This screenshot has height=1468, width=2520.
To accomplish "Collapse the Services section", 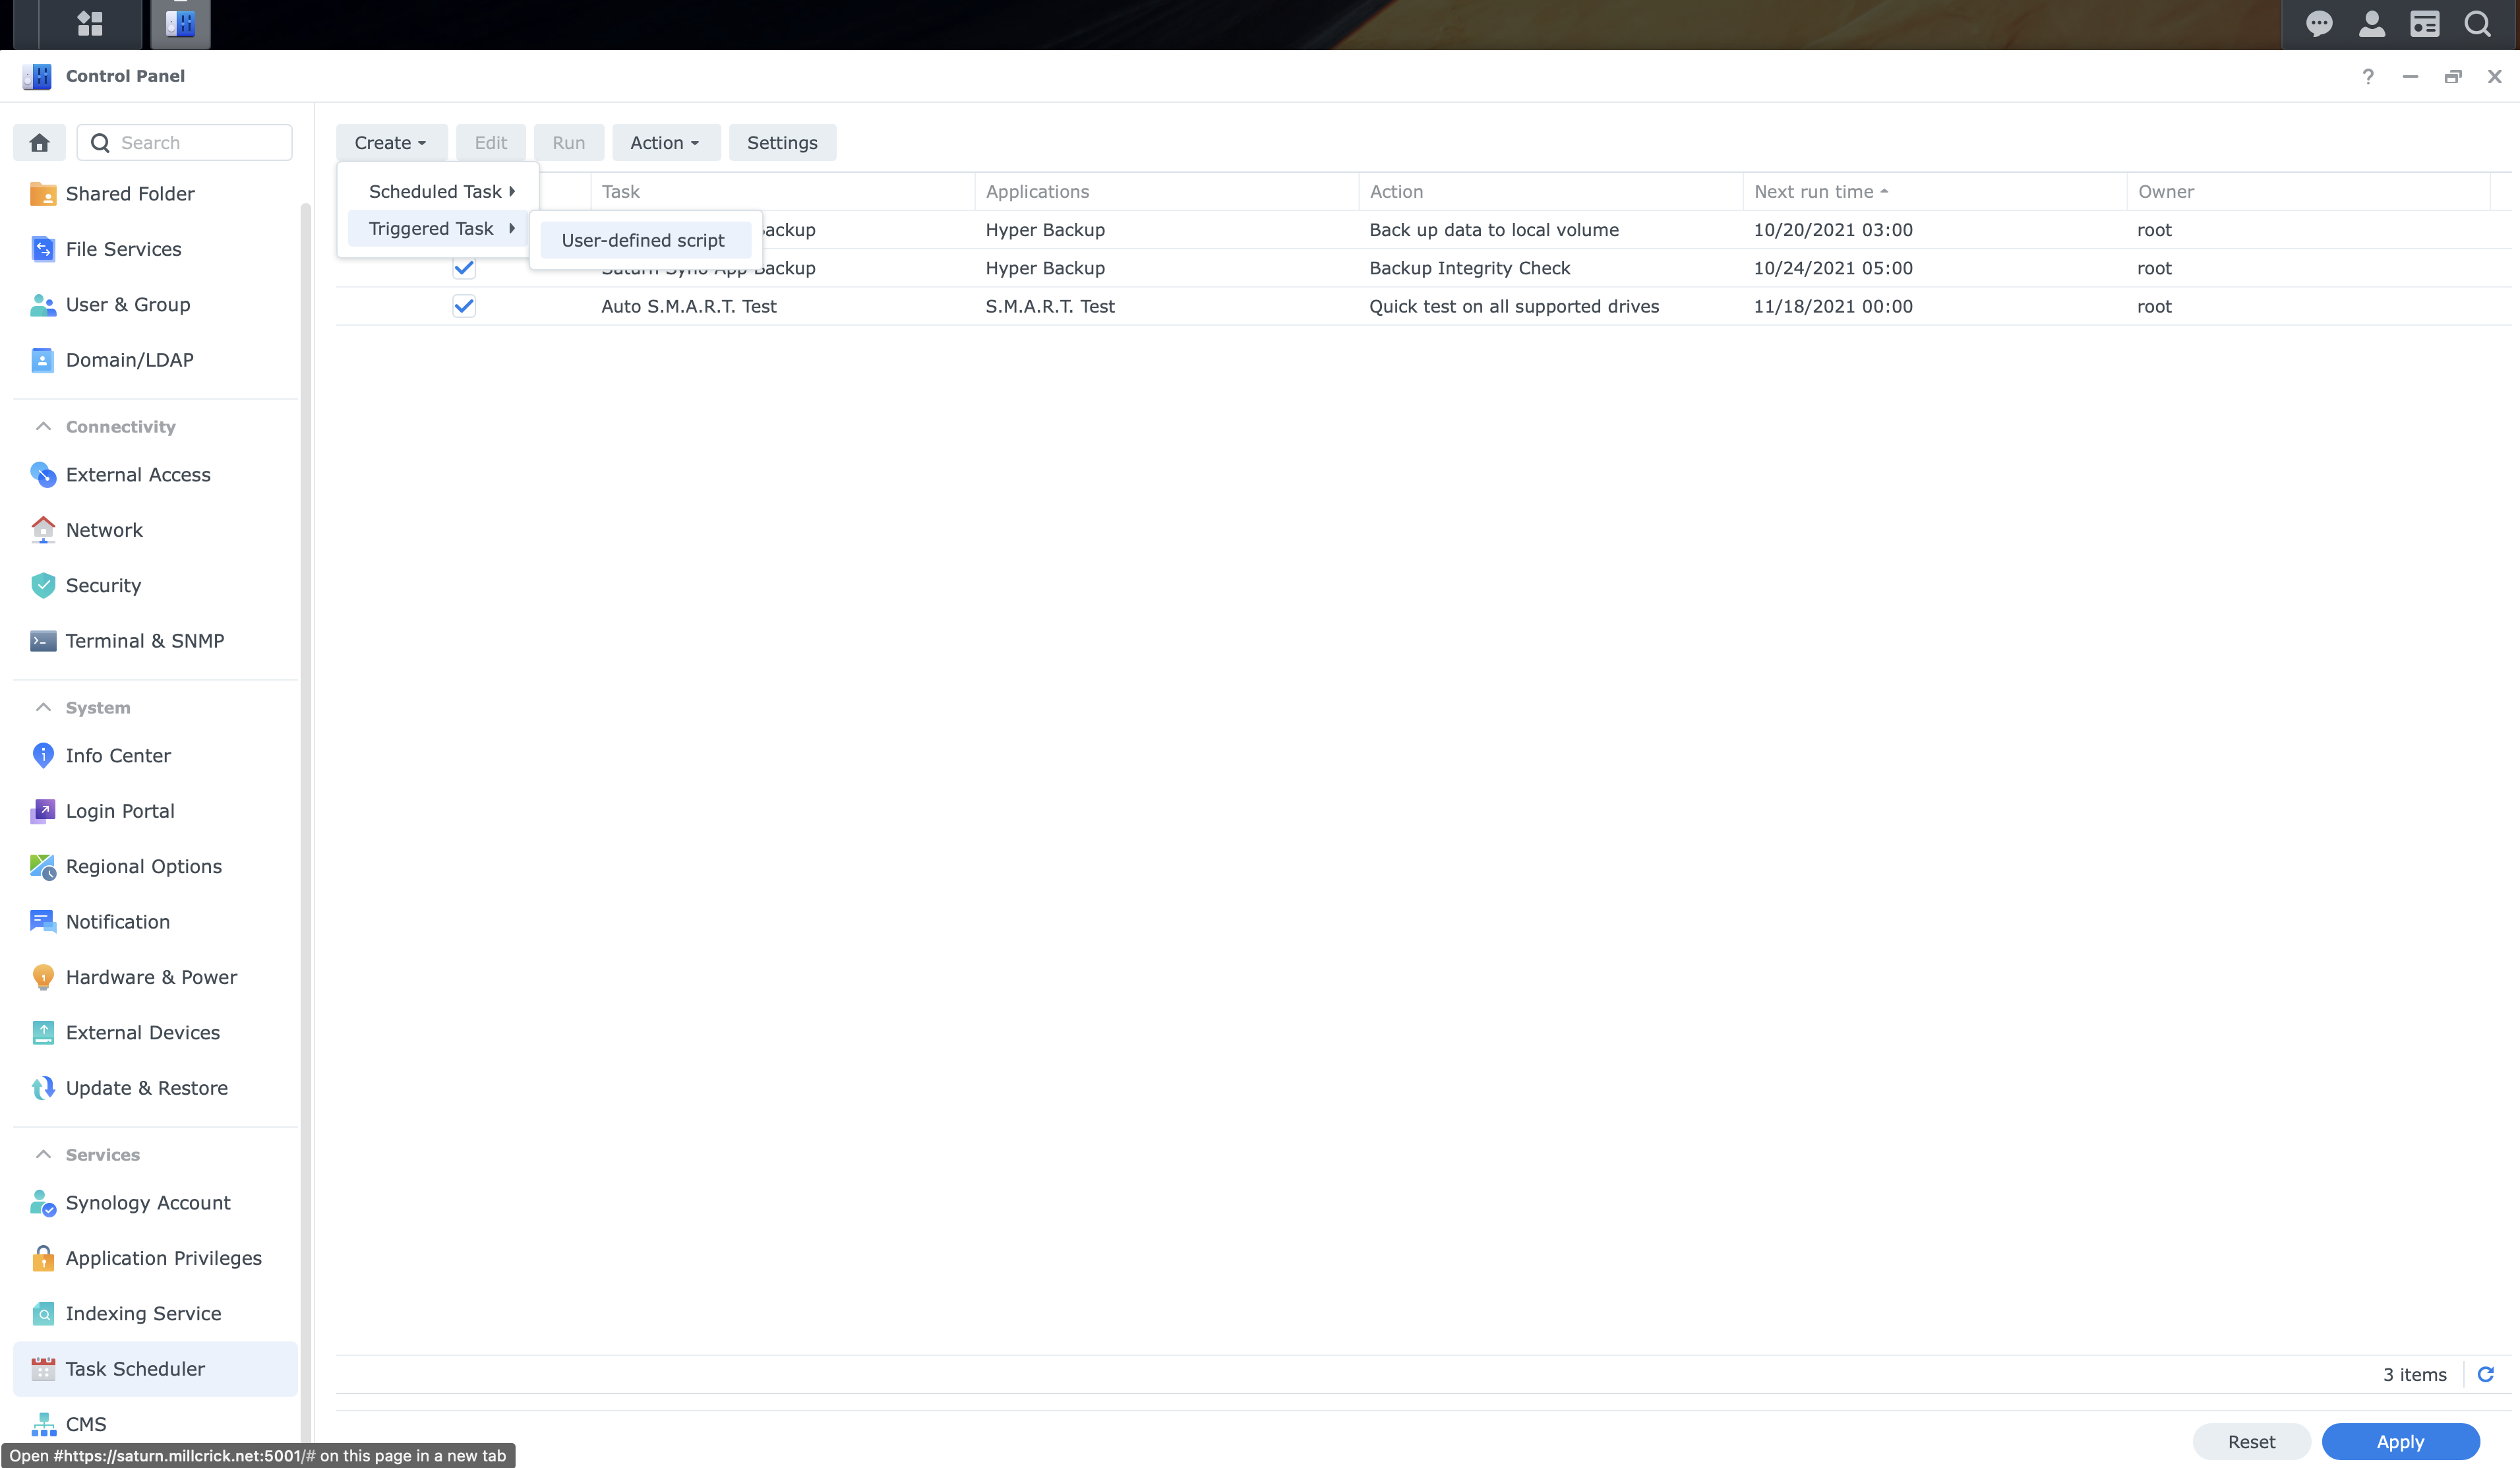I will (43, 1154).
